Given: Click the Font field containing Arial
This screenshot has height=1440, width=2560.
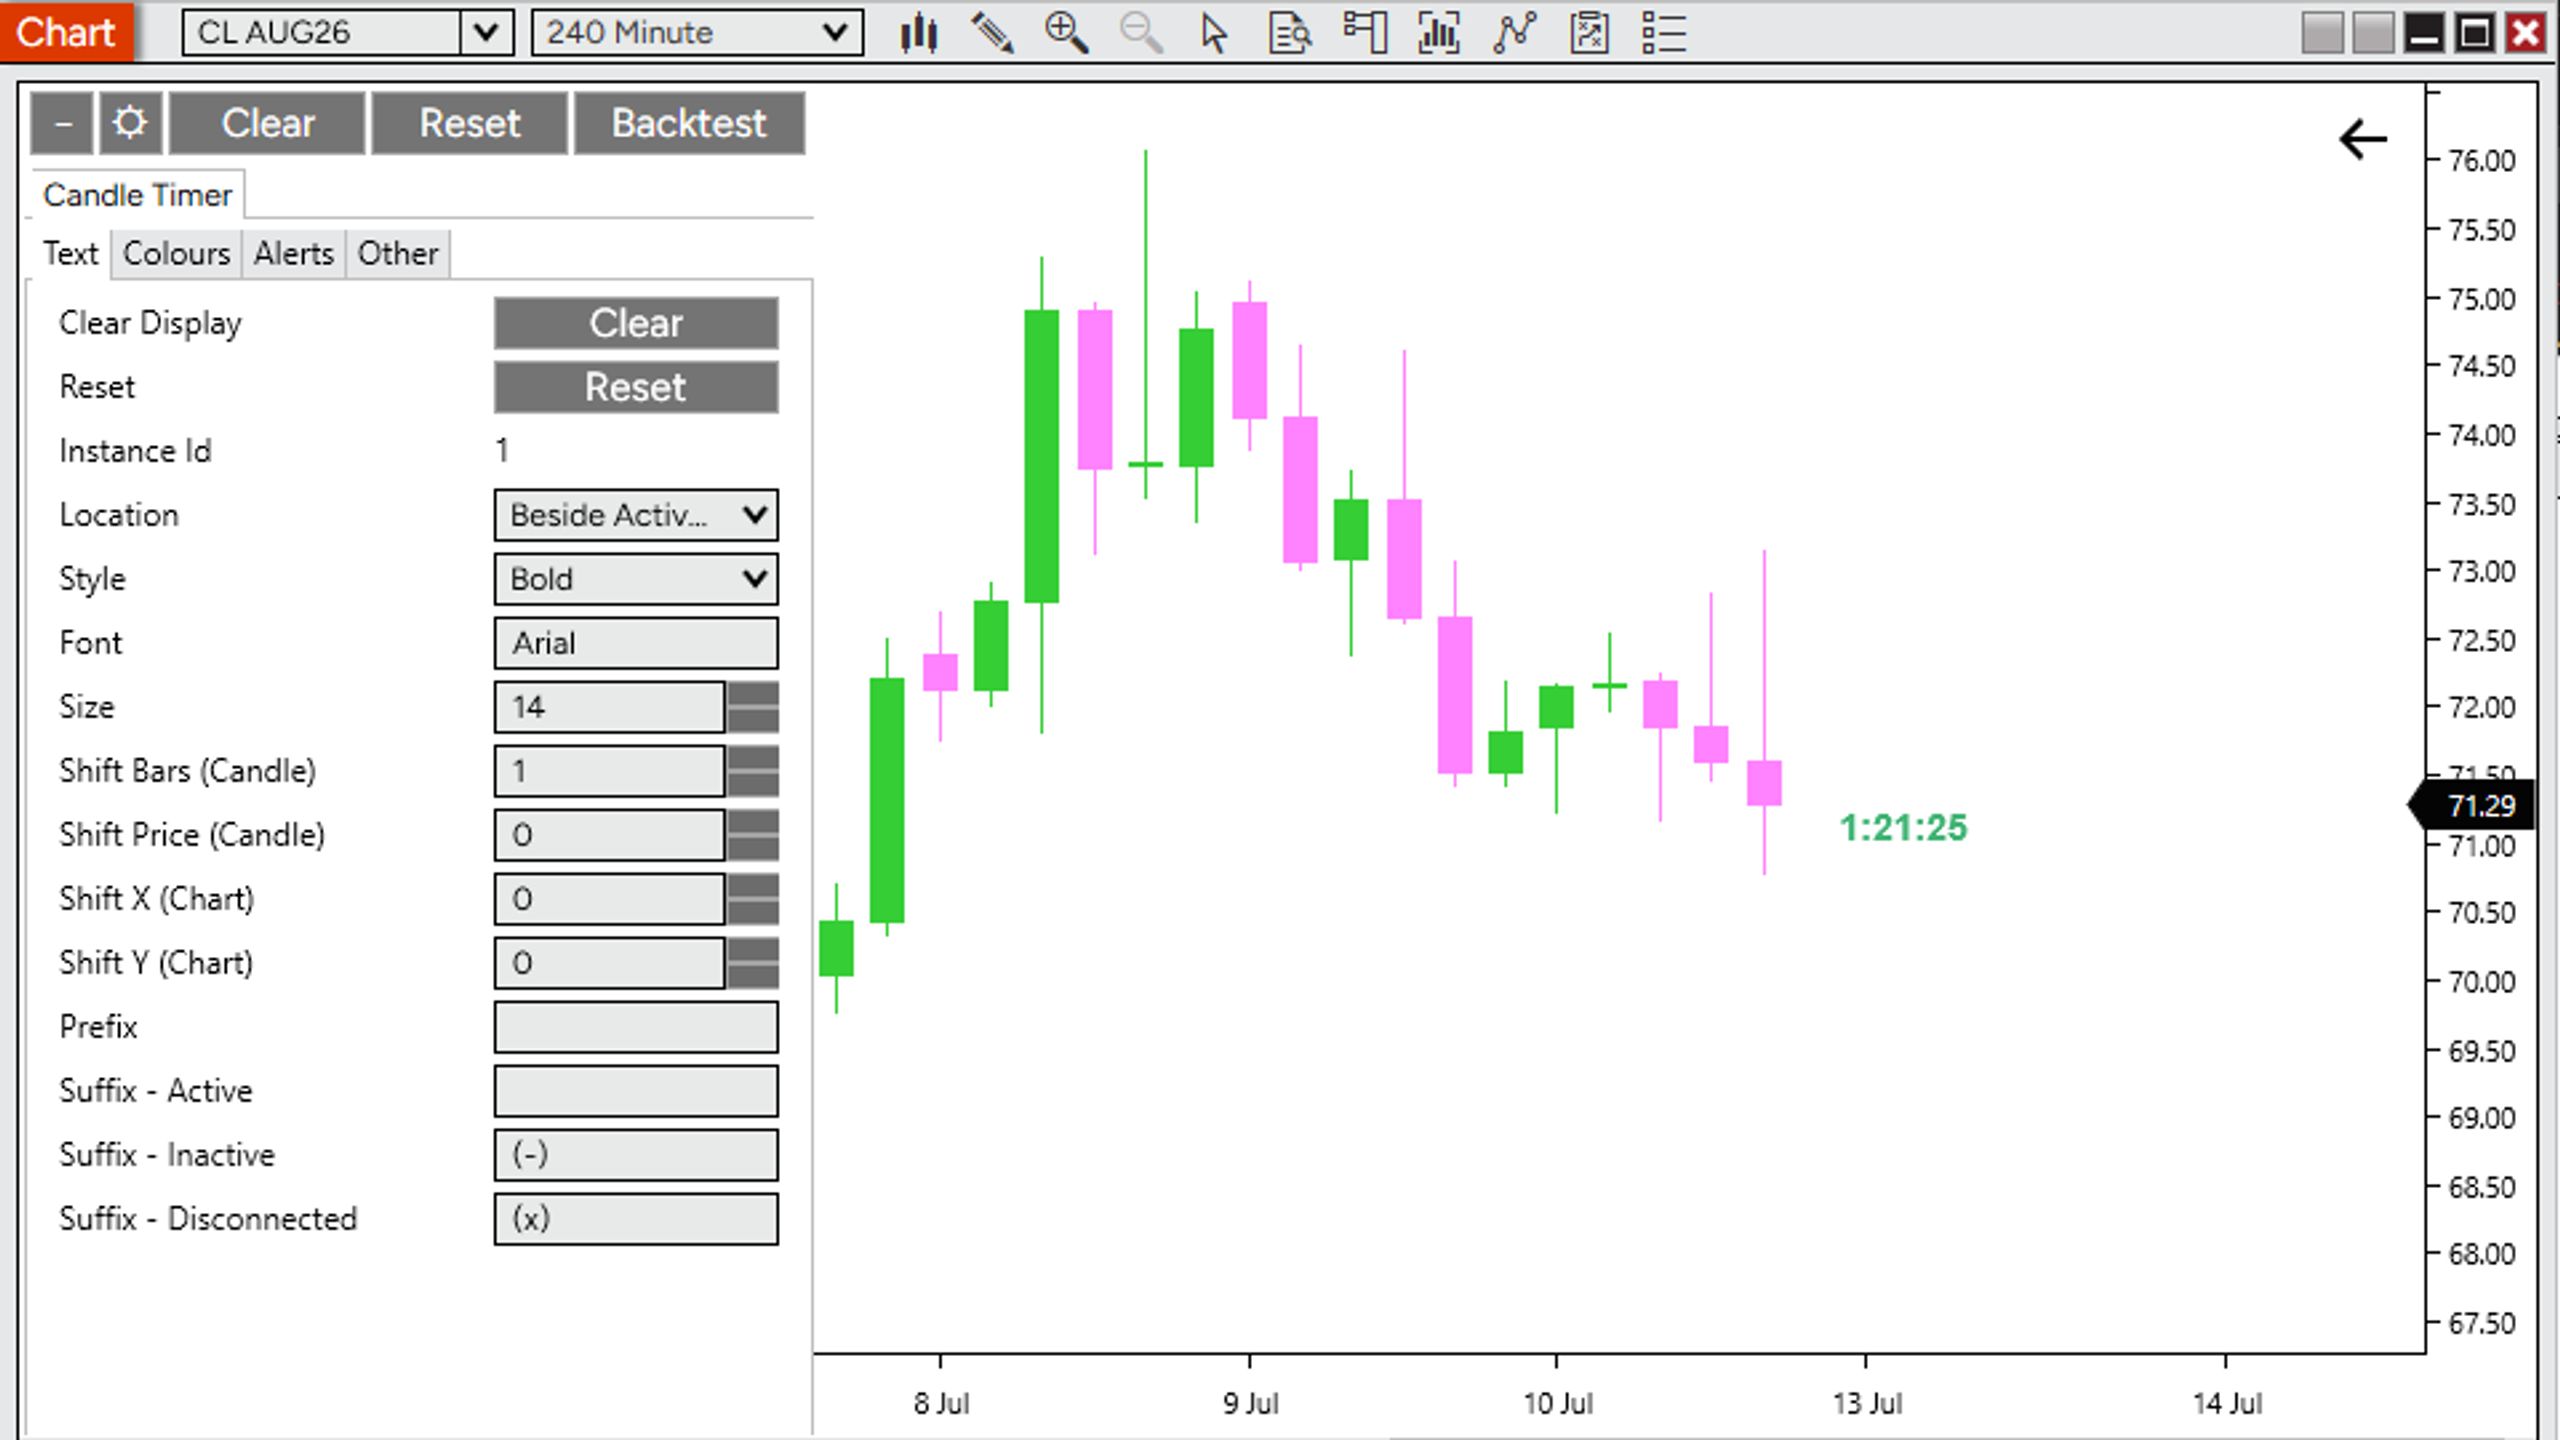Looking at the screenshot, I should click(636, 643).
